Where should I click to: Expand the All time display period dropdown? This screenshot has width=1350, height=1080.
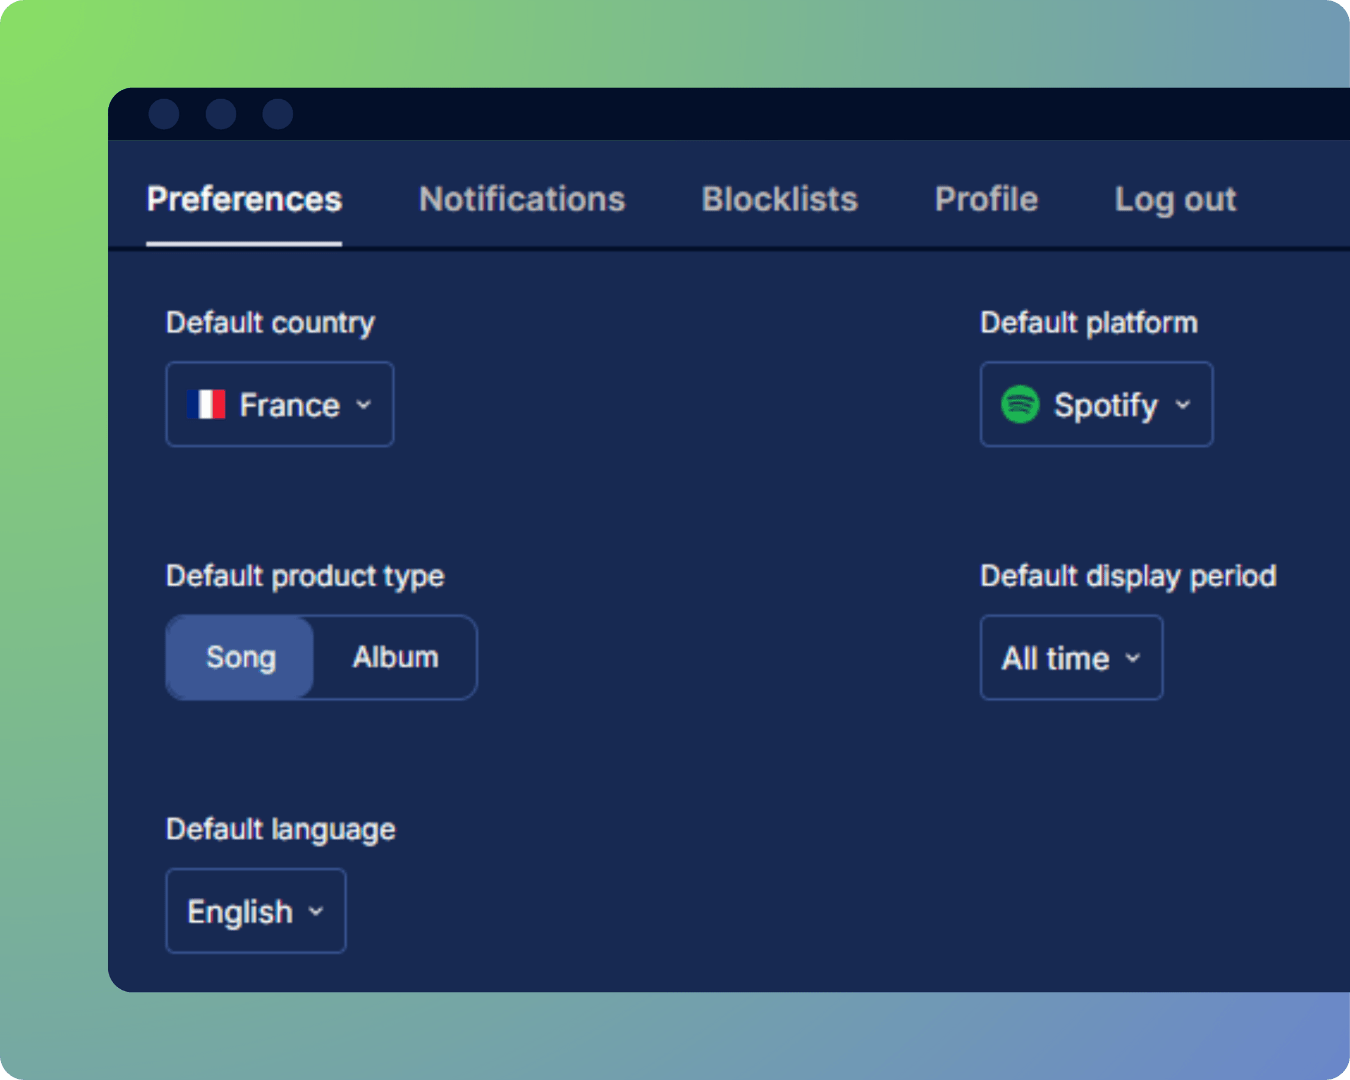(x=1070, y=657)
